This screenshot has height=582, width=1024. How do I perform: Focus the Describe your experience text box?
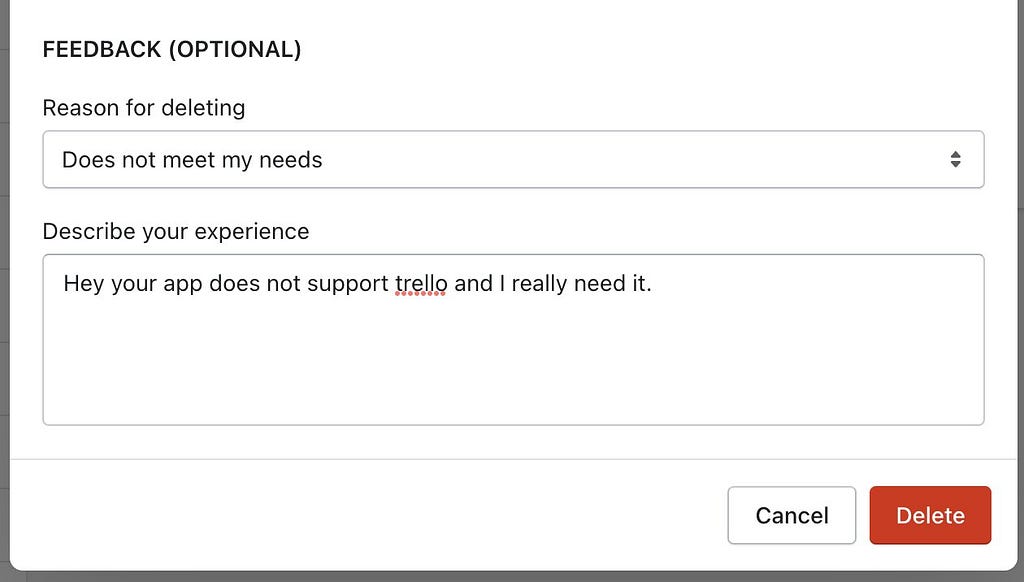click(513, 340)
